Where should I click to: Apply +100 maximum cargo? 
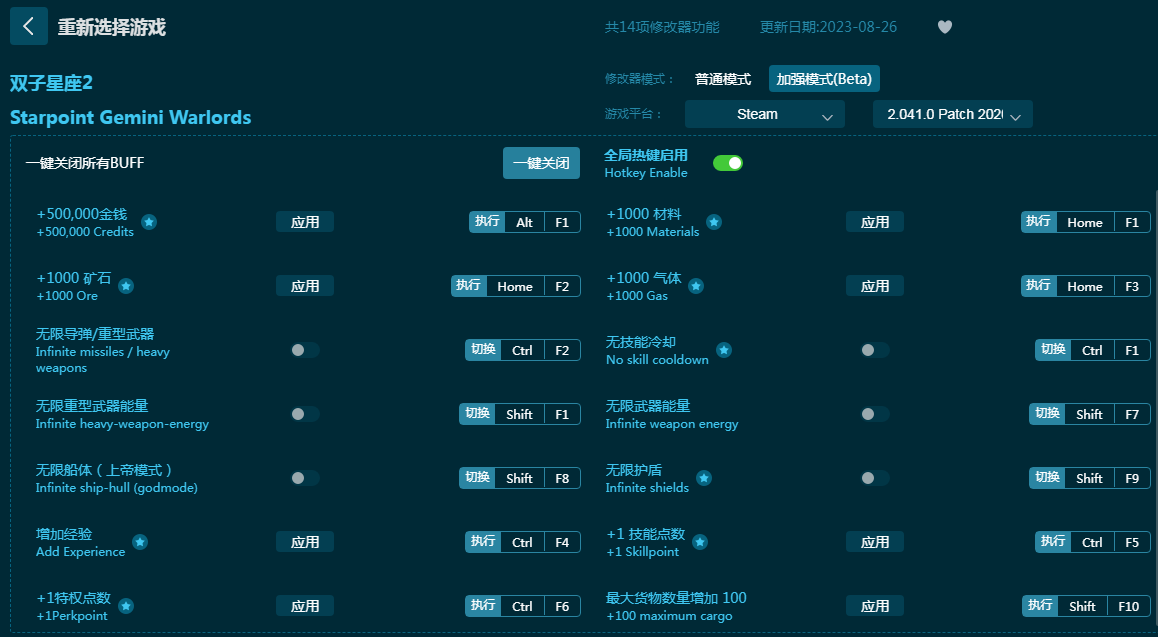875,607
